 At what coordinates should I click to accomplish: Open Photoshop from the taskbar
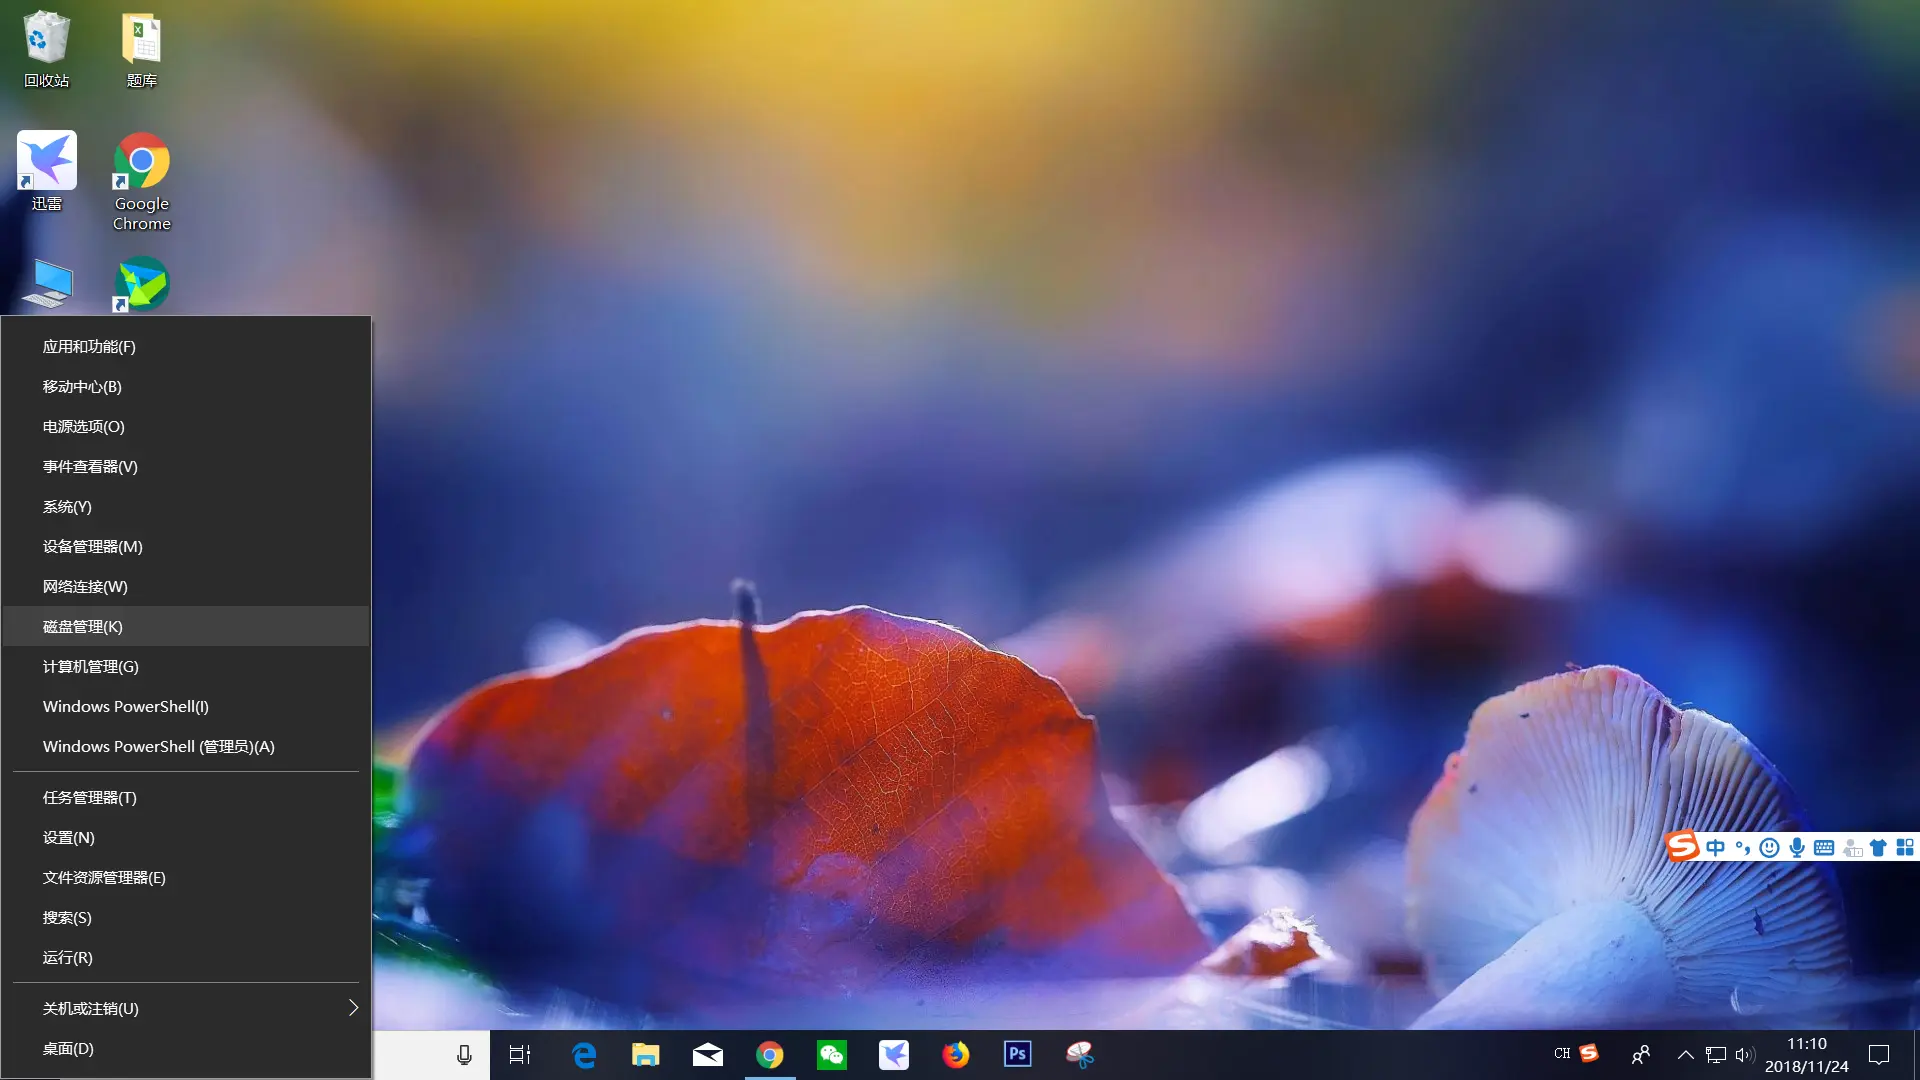click(1017, 1054)
